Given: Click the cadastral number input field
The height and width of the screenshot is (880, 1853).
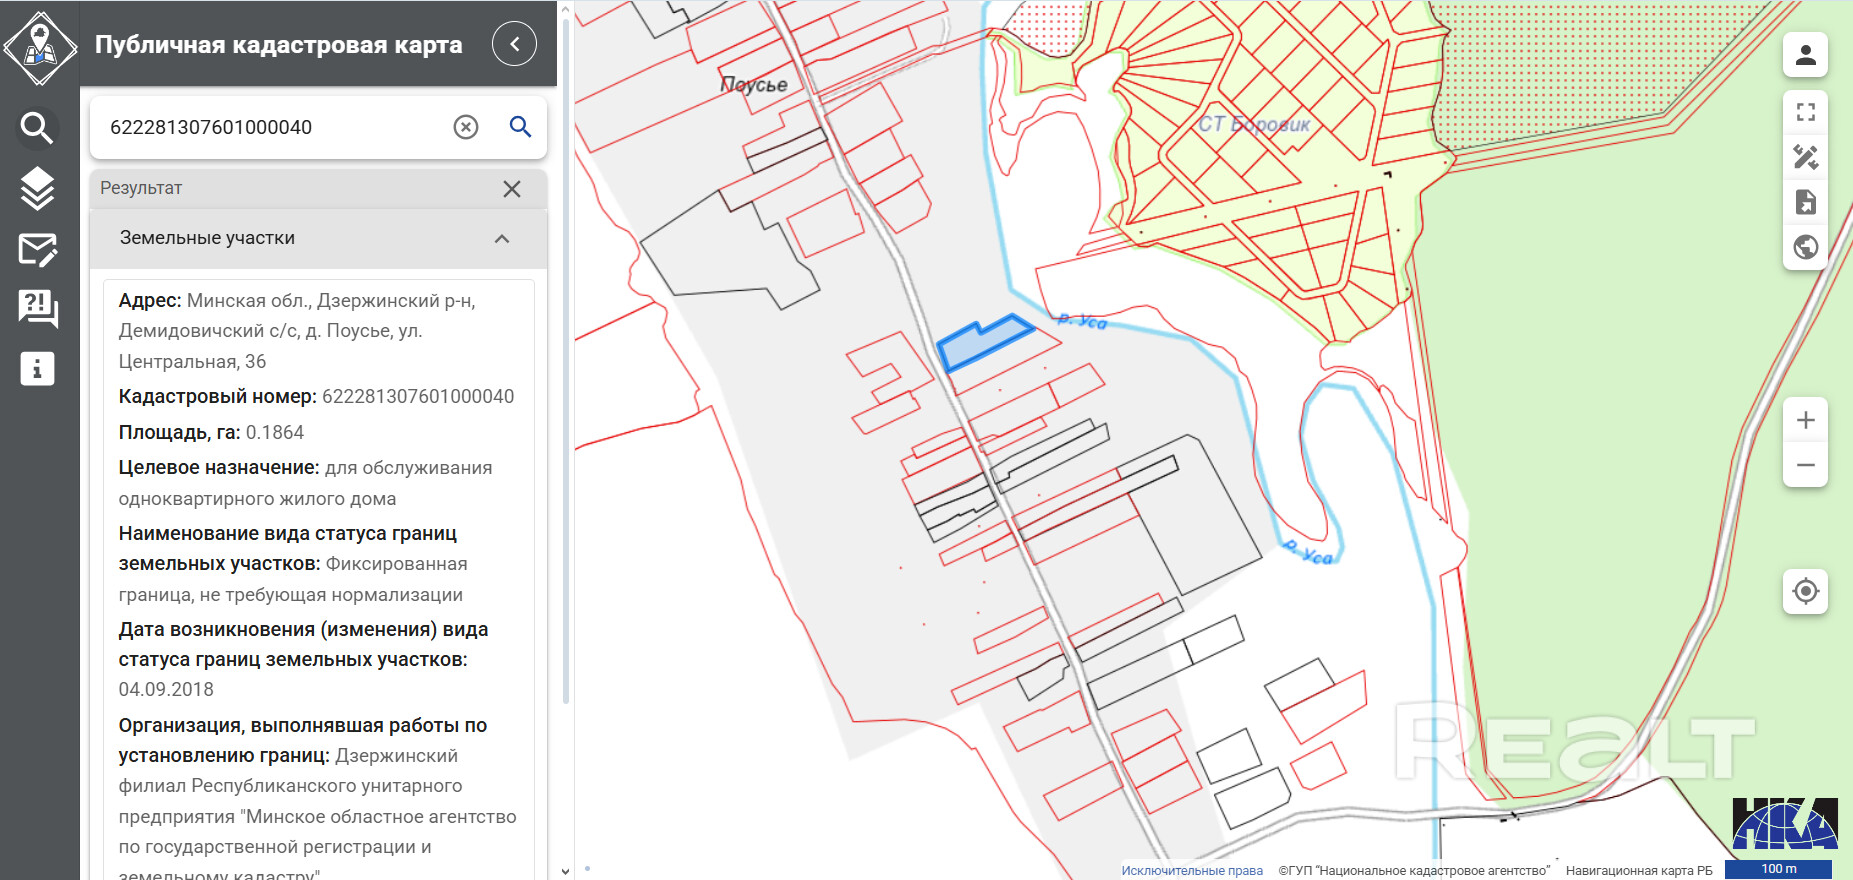Looking at the screenshot, I should tap(270, 127).
